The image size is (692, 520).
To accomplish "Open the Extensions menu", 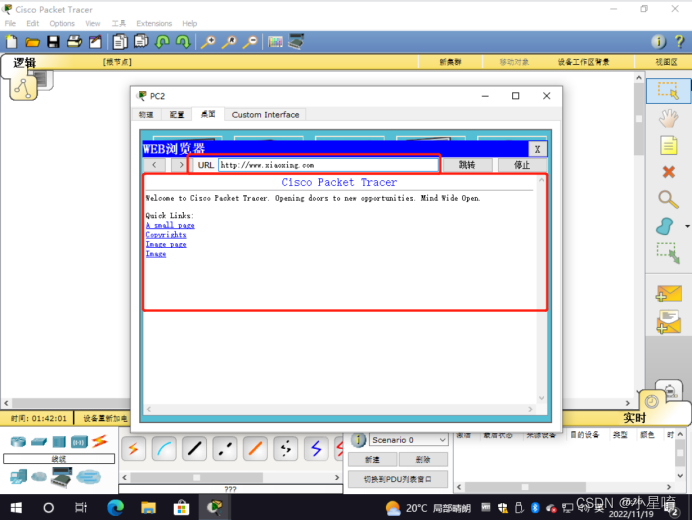I will coord(154,23).
